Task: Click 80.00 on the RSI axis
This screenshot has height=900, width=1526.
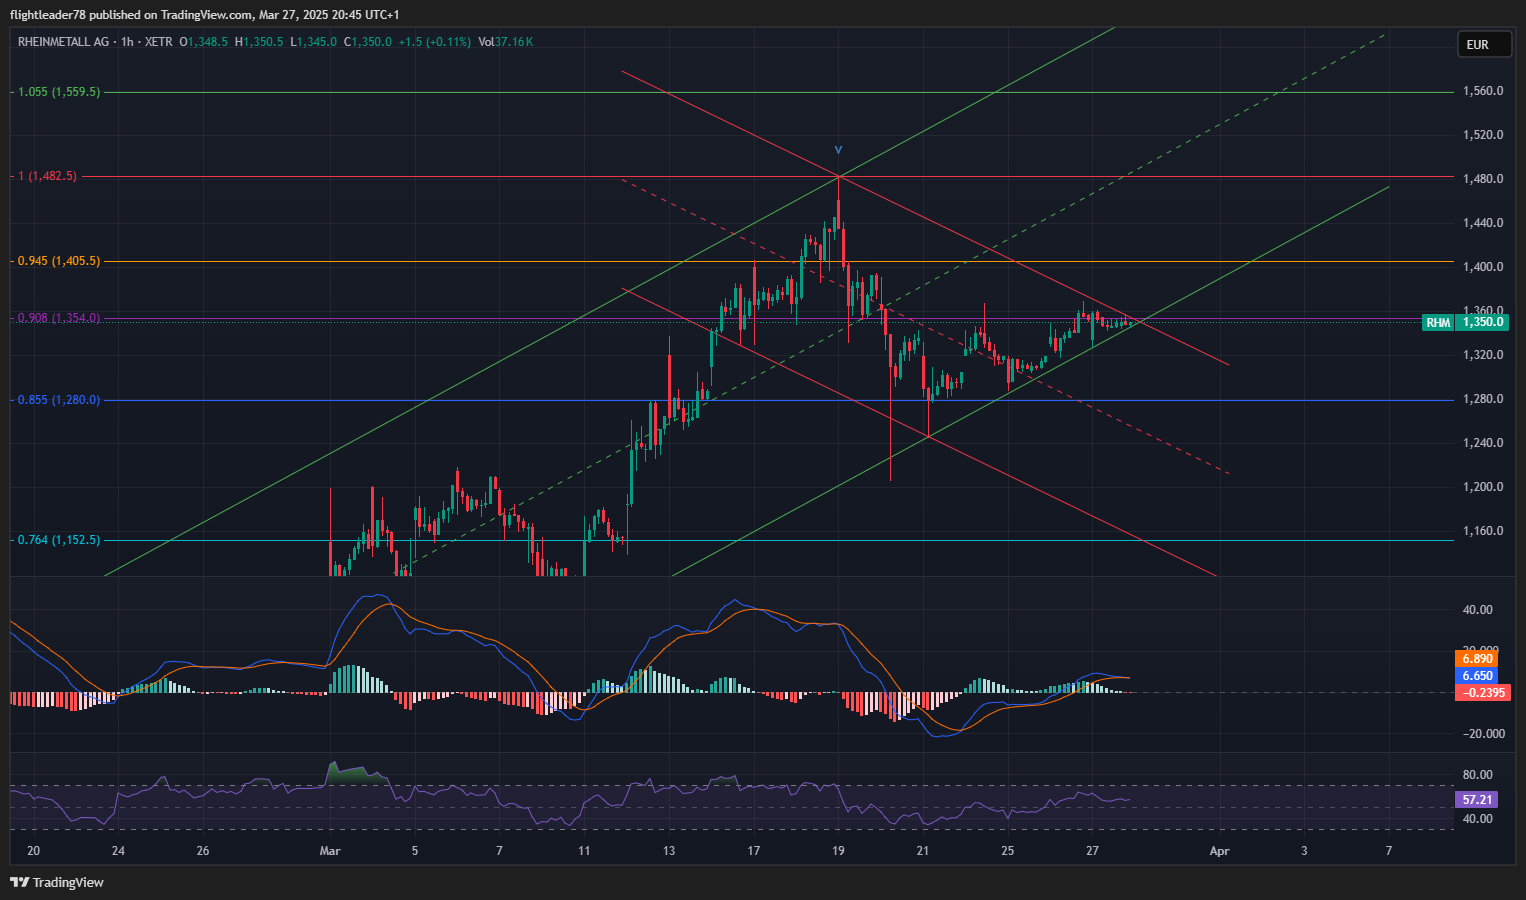Action: point(1478,775)
